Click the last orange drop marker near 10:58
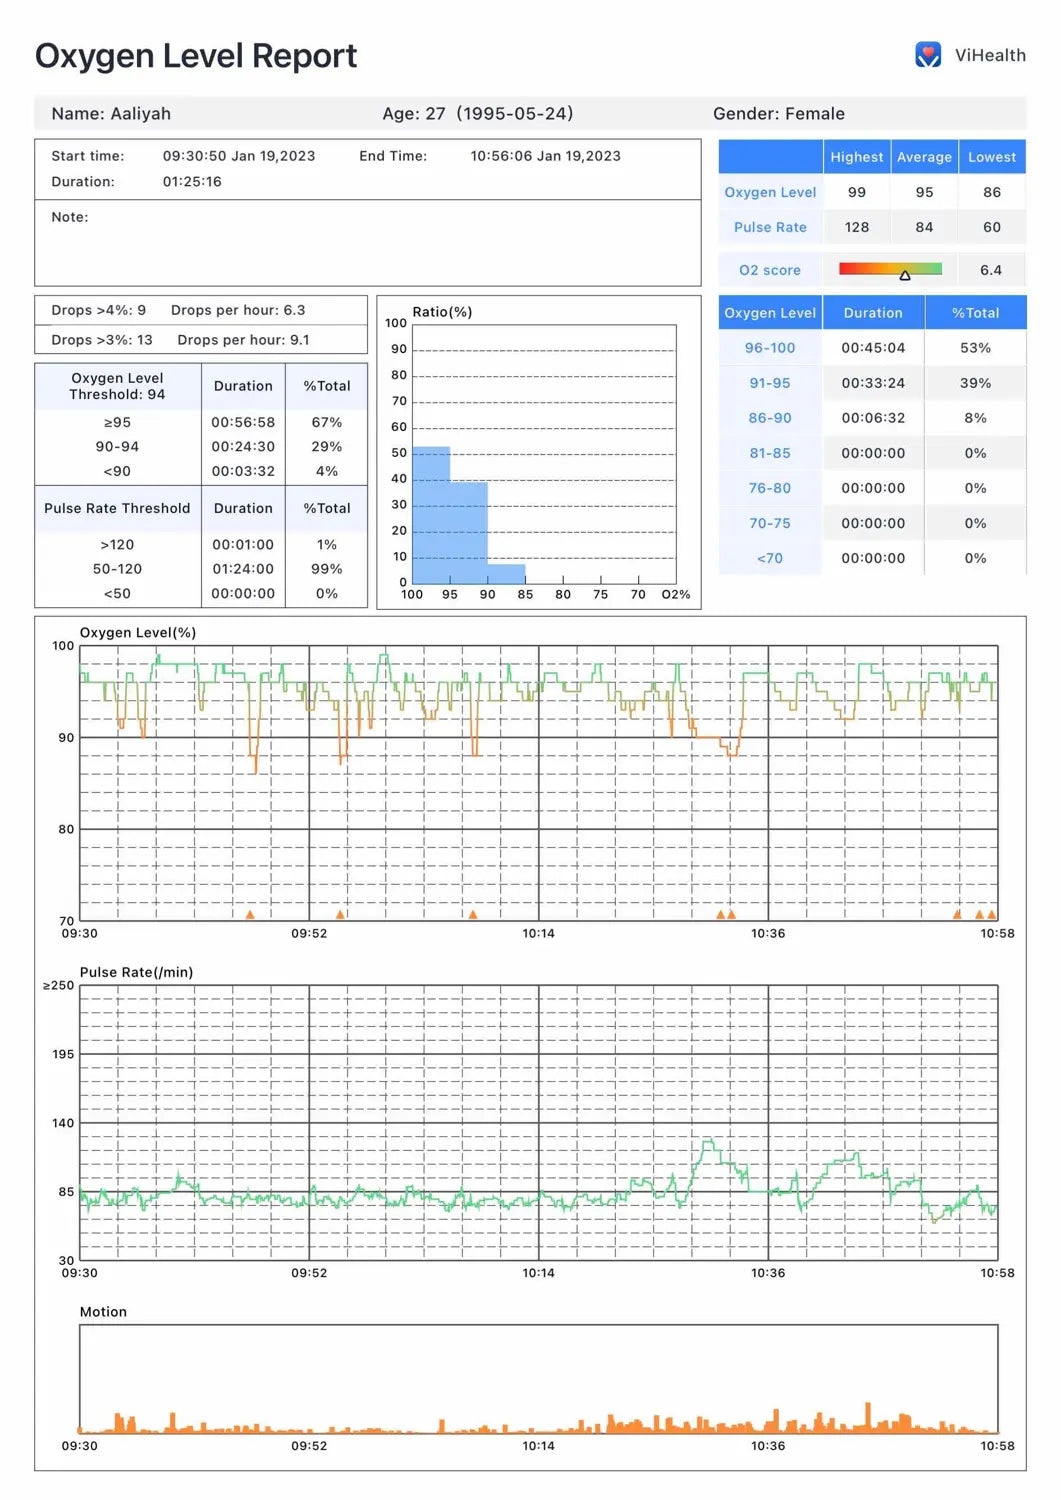 pyautogui.click(x=991, y=914)
